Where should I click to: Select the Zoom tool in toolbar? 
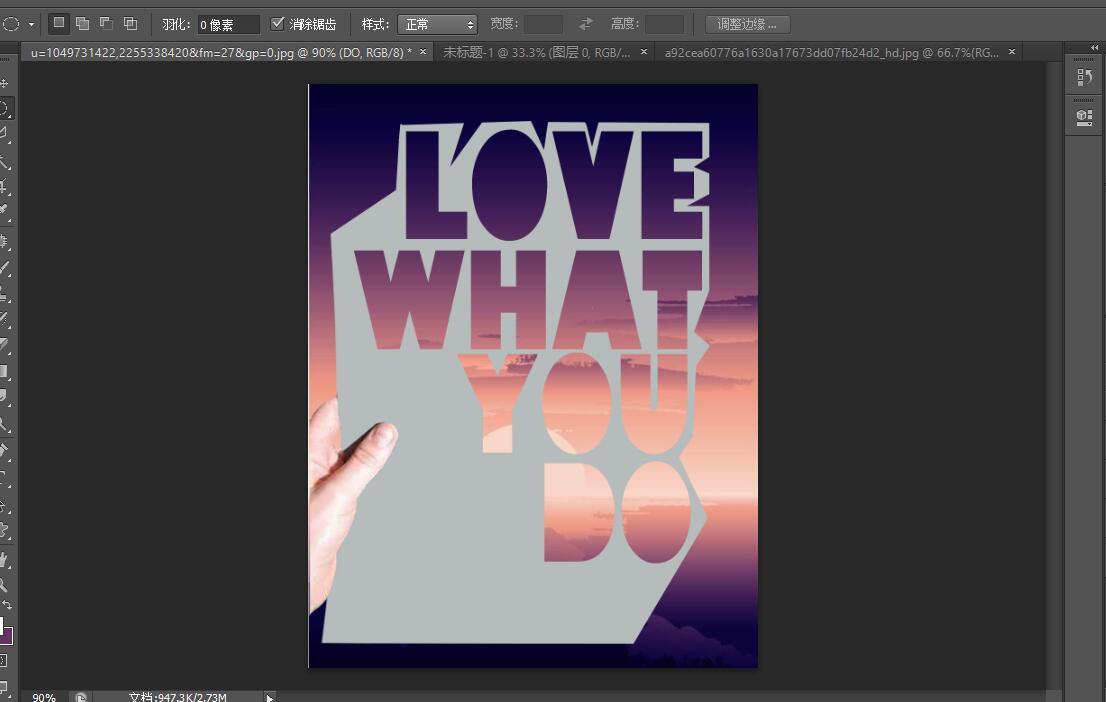click(x=4, y=584)
